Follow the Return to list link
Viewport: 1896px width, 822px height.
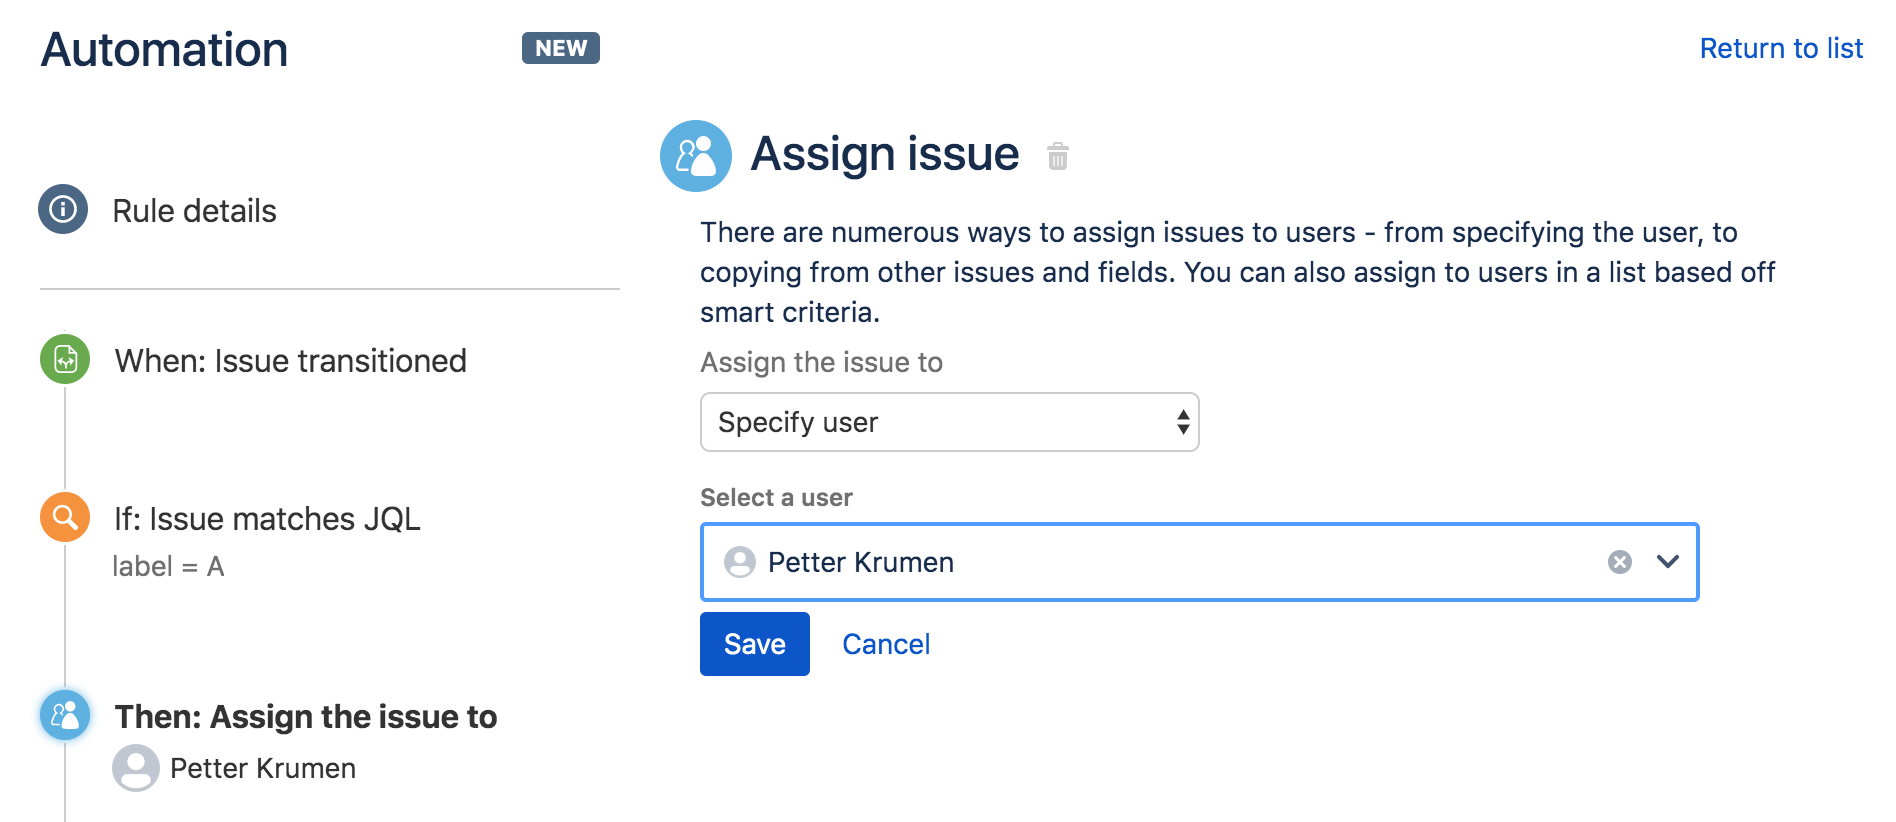(x=1781, y=48)
